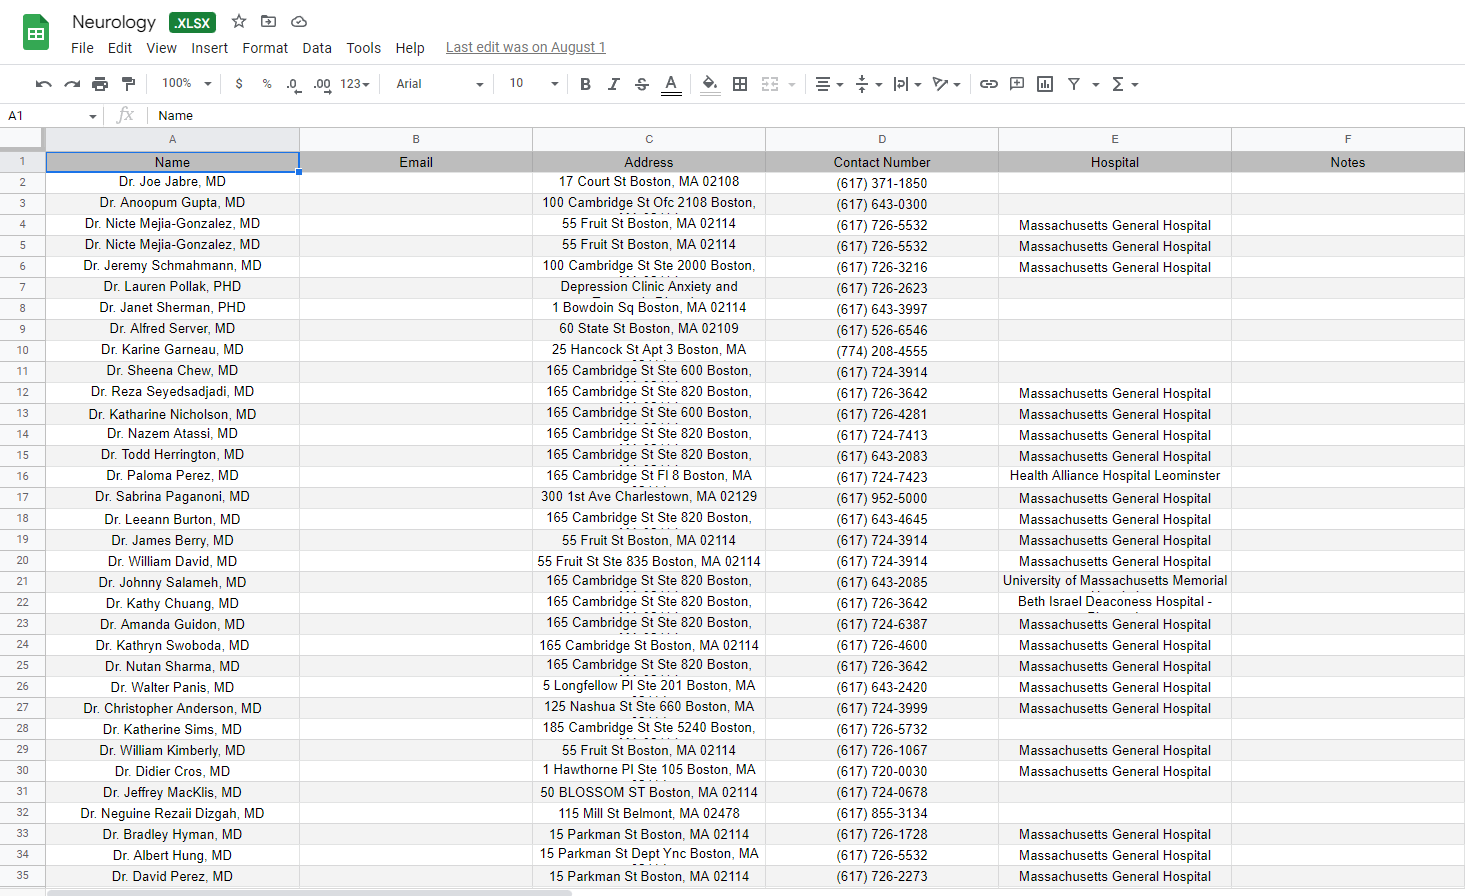1465x896 pixels.
Task: Select column C header
Action: click(649, 139)
